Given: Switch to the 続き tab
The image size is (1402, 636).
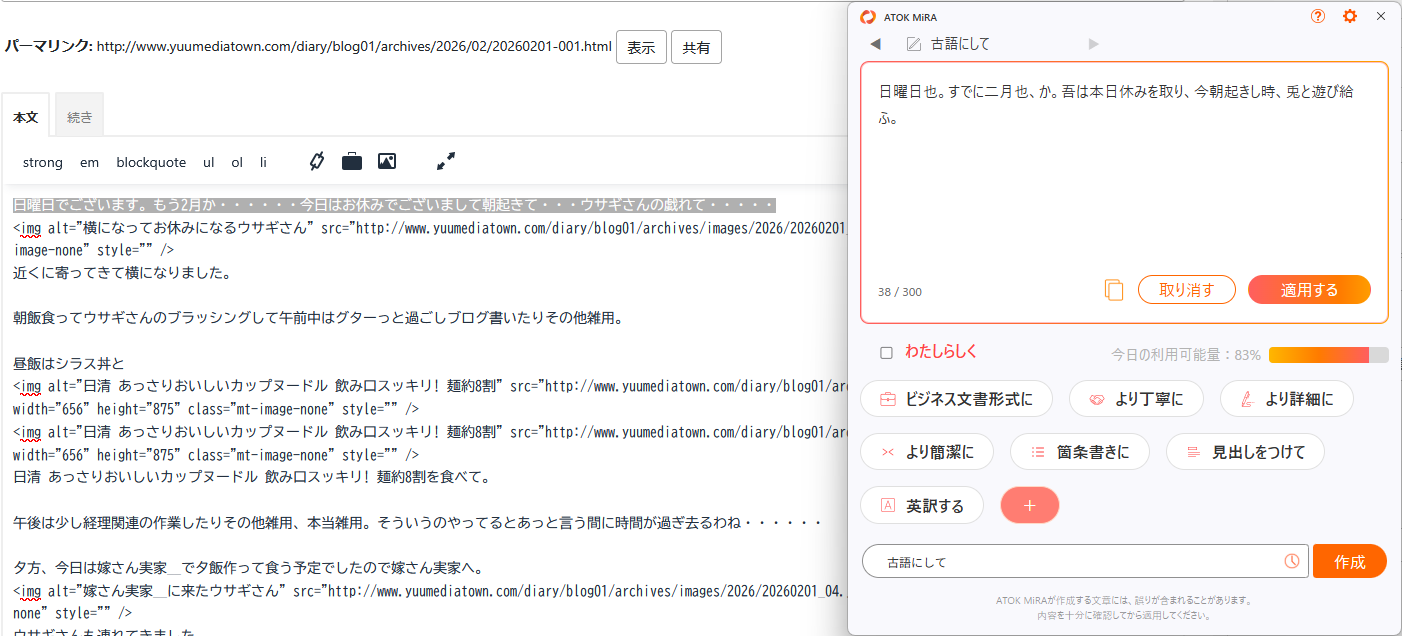Looking at the screenshot, I should (x=78, y=115).
